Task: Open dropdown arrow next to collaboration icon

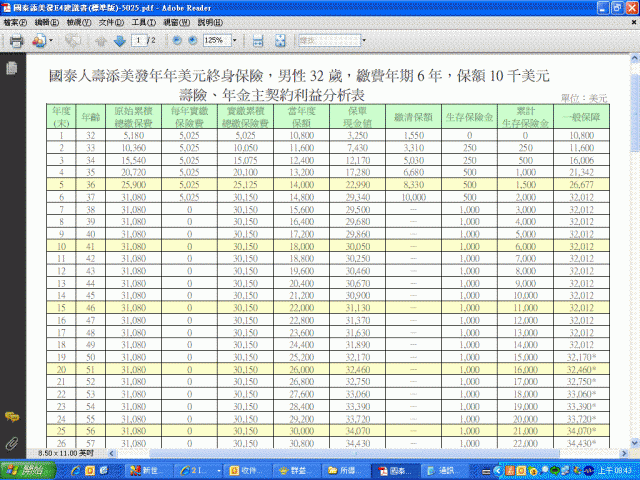Action: pos(51,40)
